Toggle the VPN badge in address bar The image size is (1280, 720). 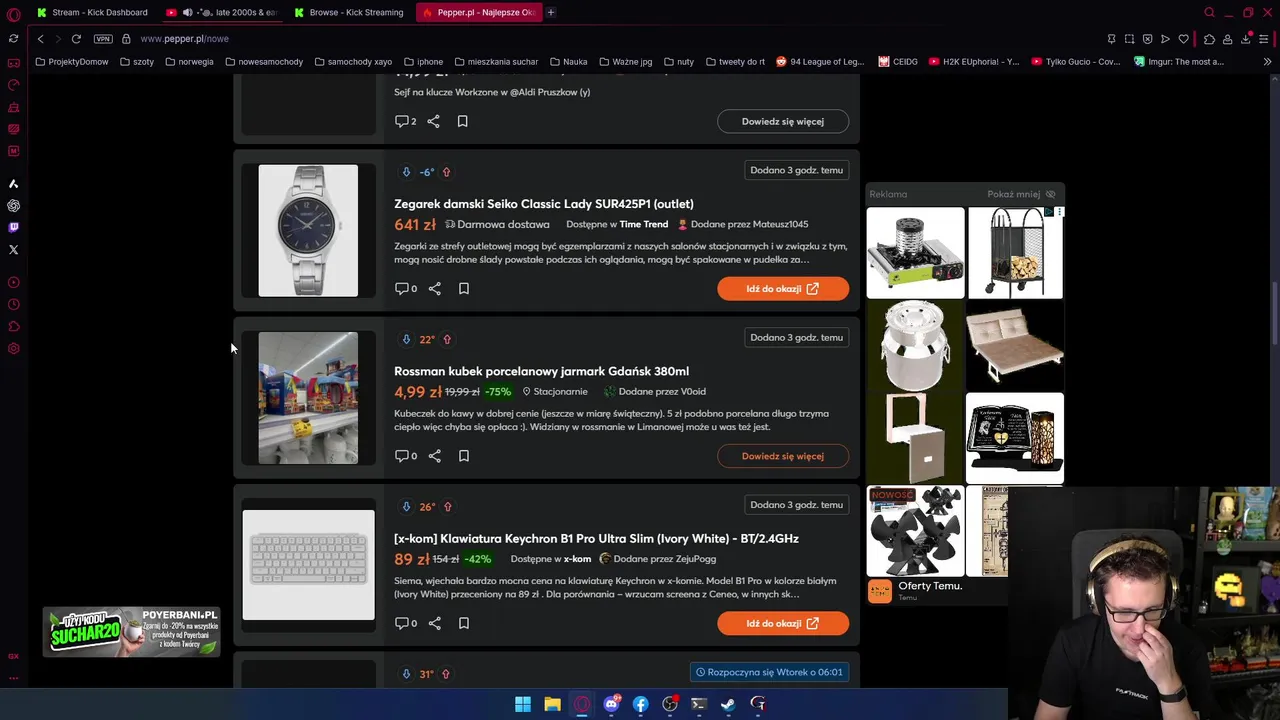click(103, 39)
